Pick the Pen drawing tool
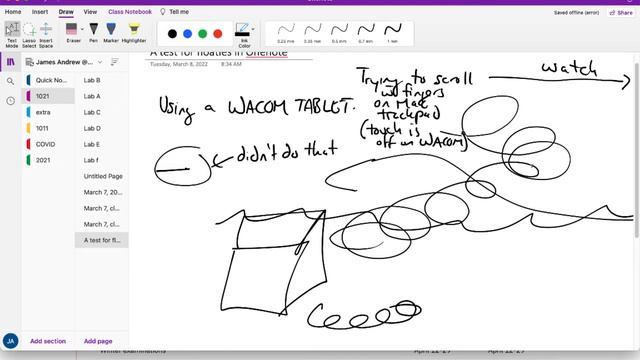This screenshot has width=640, height=360. pyautogui.click(x=93, y=33)
